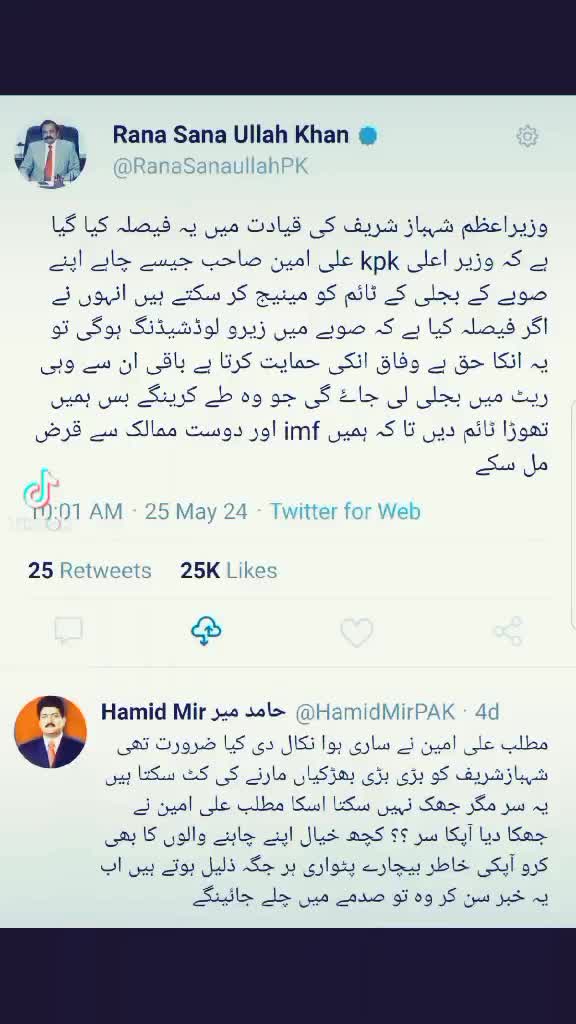View the 25 Retweets list

coord(89,571)
